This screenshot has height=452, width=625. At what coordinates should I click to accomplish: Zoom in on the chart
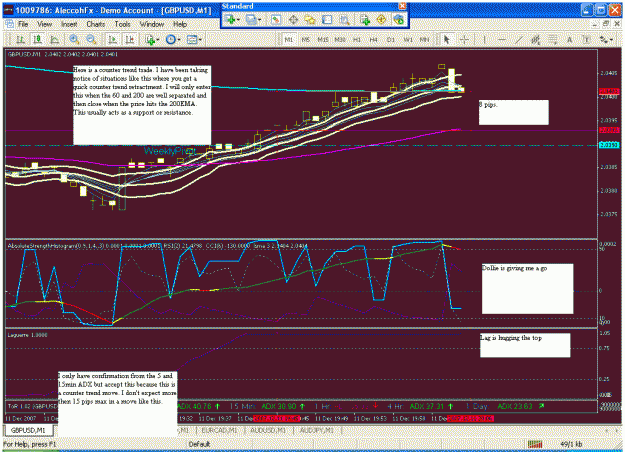pyautogui.click(x=74, y=39)
